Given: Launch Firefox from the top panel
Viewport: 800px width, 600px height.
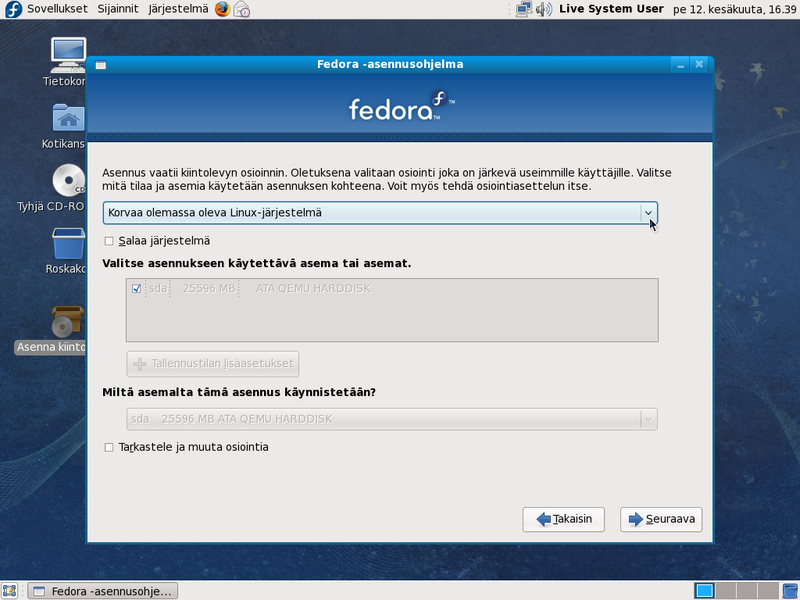Looking at the screenshot, I should [x=222, y=9].
